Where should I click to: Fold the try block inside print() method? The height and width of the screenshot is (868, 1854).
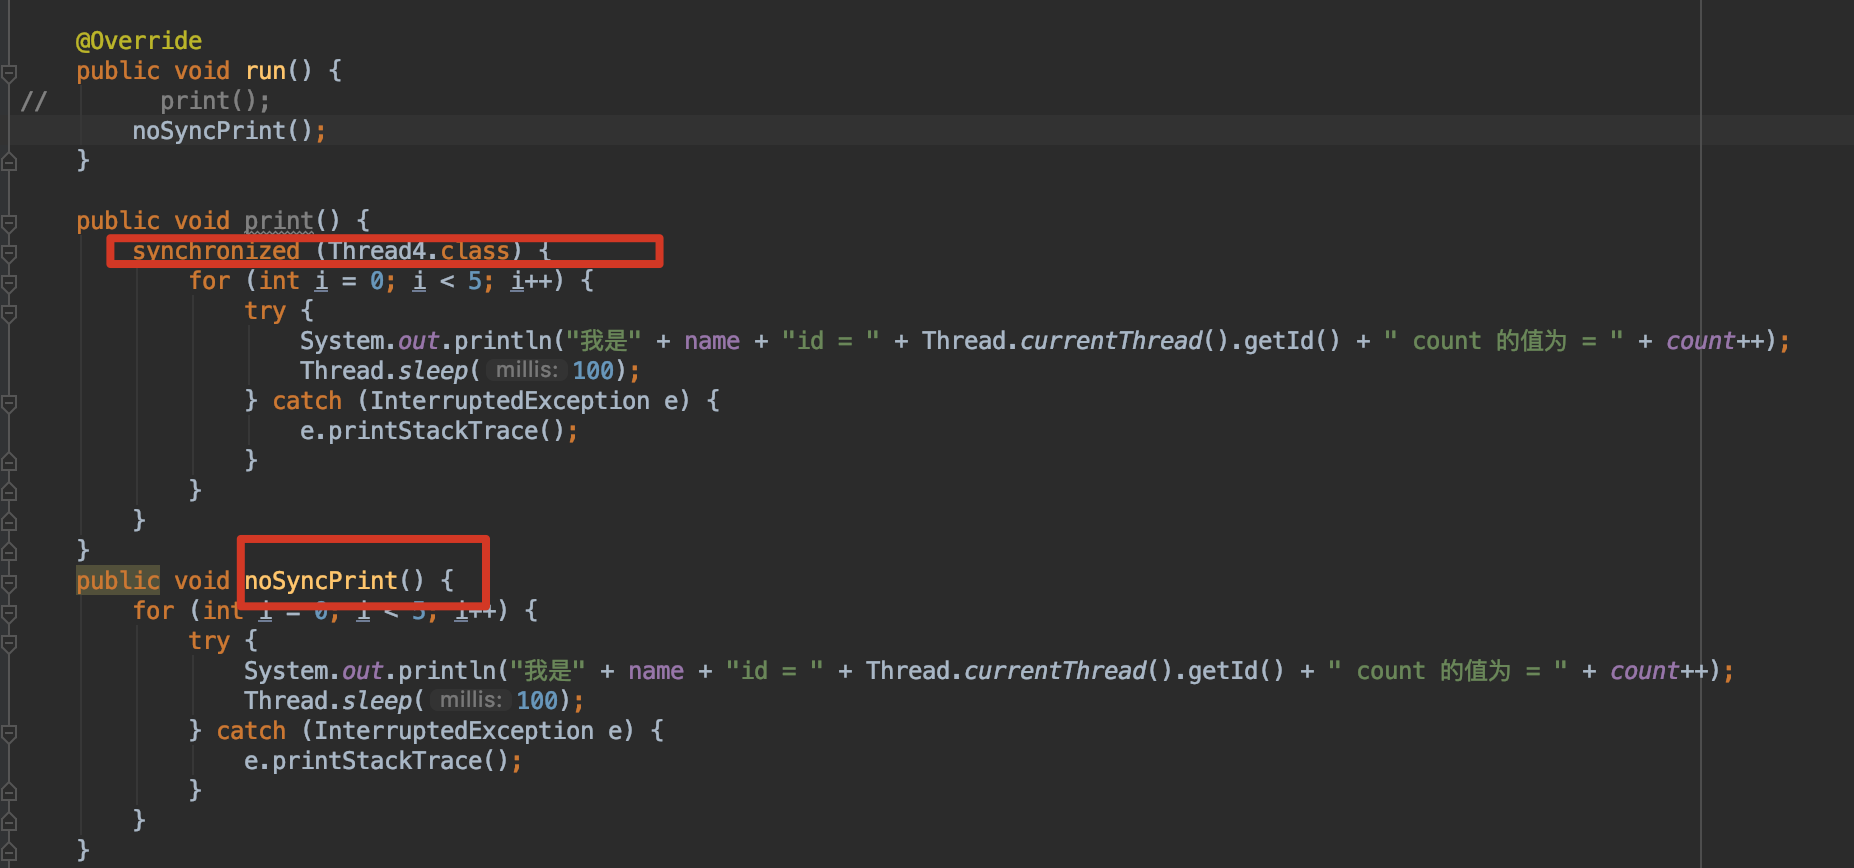(x=9, y=312)
